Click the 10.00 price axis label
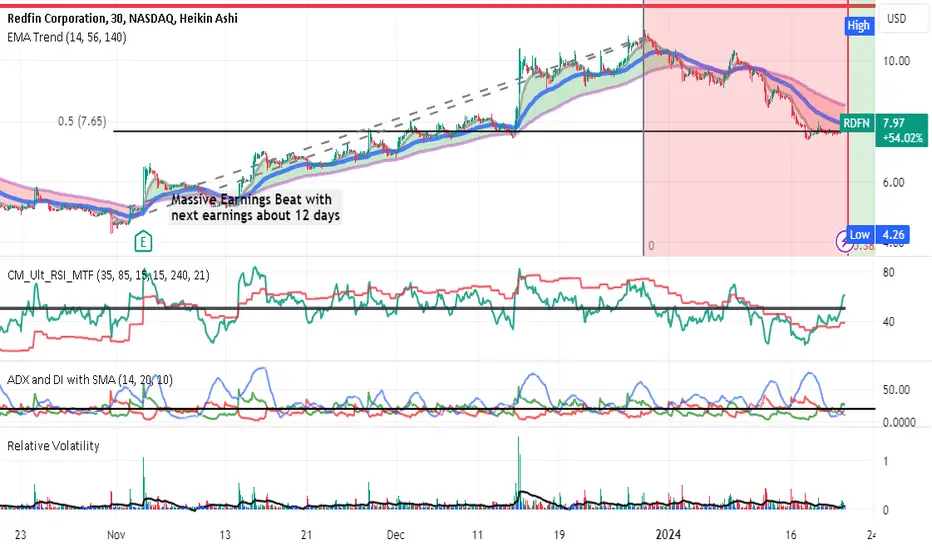The width and height of the screenshot is (932, 550). coord(896,61)
